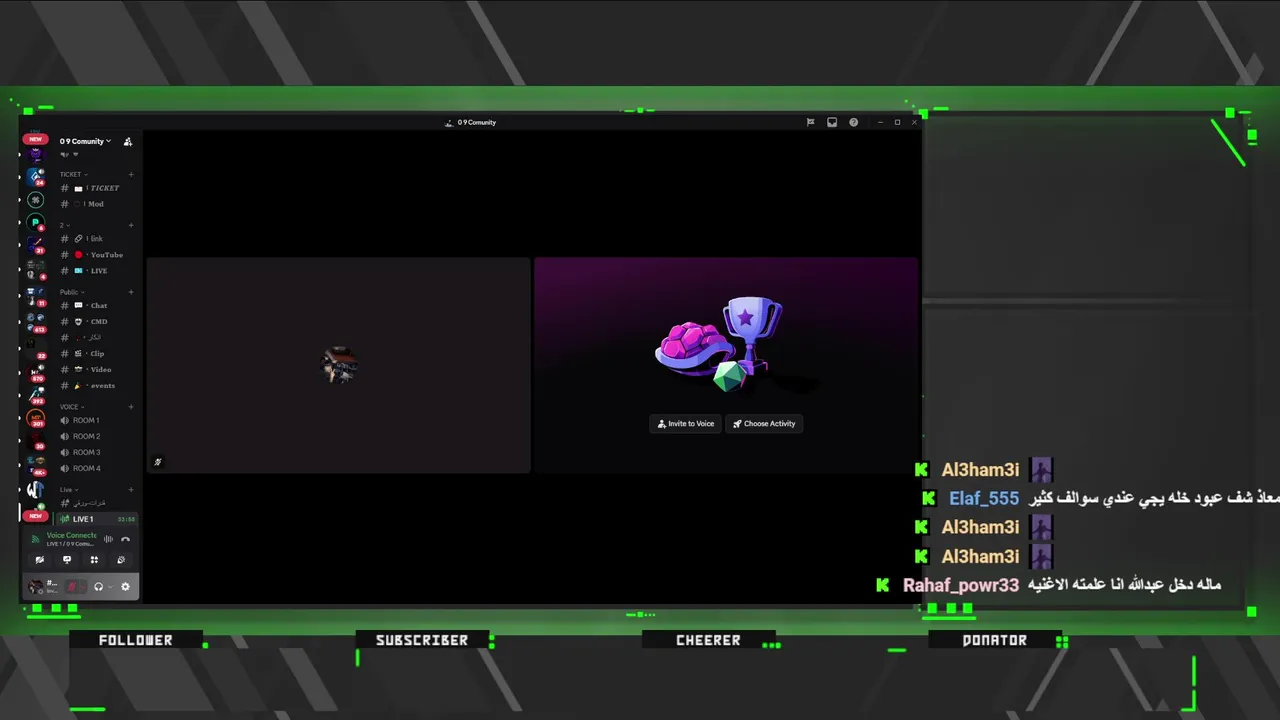Click the flag icon in Discord title bar

click(x=810, y=122)
